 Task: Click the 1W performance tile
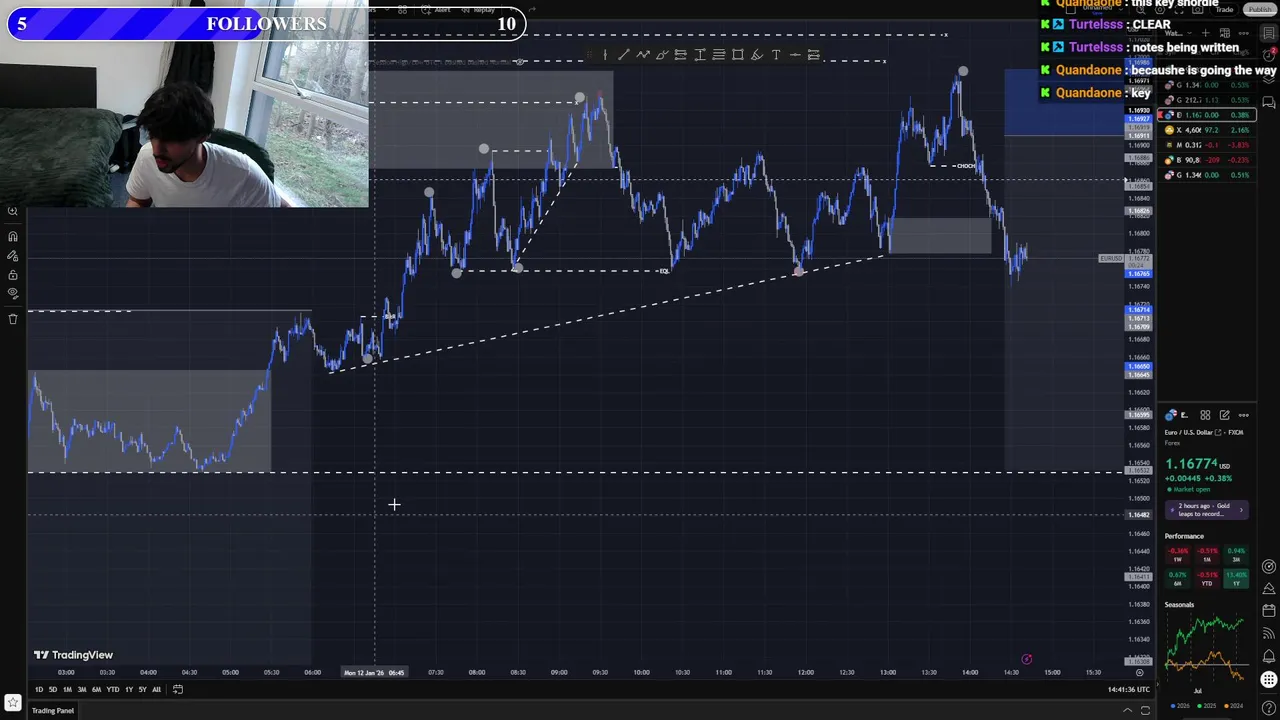coord(1179,555)
